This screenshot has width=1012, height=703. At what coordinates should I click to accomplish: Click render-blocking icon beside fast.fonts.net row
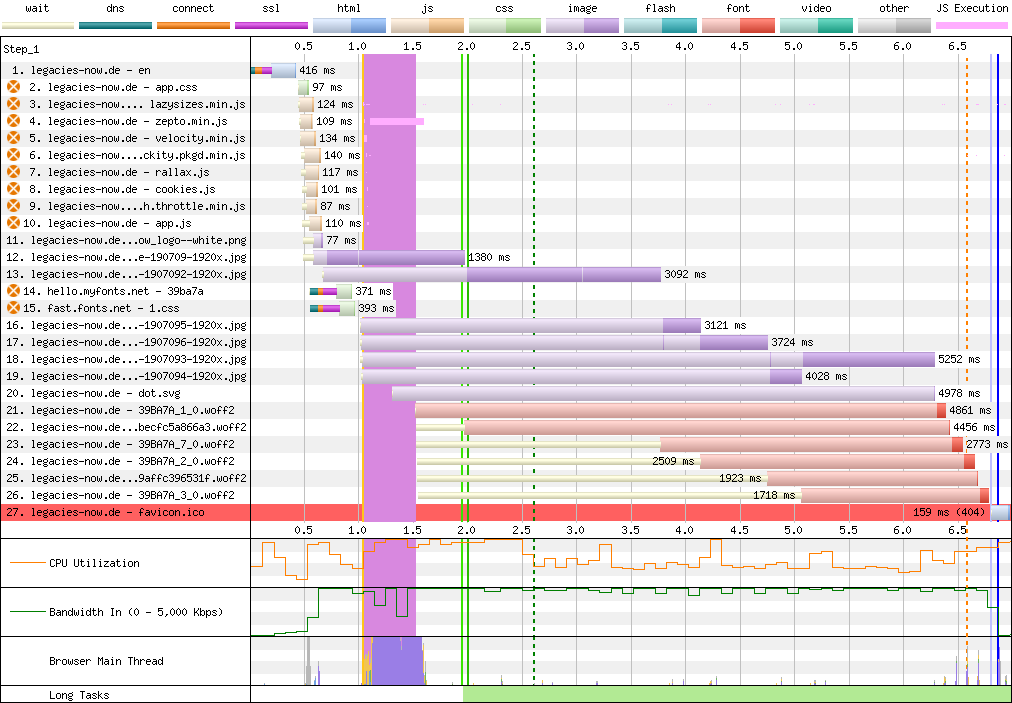click(13, 308)
